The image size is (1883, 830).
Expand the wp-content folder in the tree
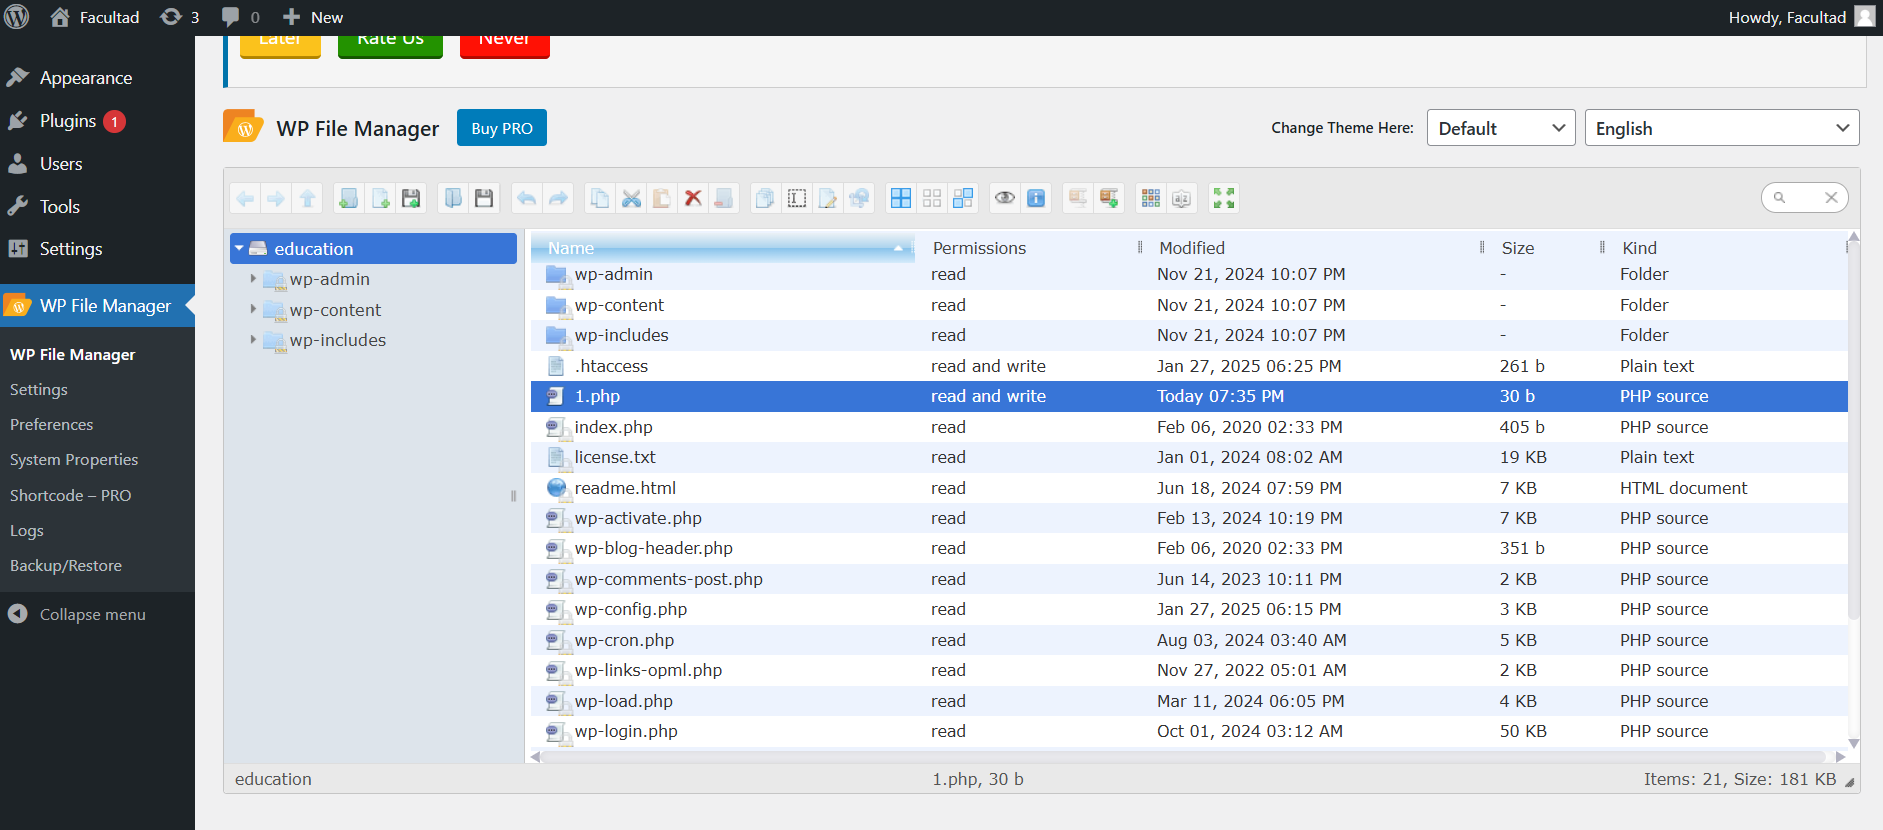pos(253,309)
